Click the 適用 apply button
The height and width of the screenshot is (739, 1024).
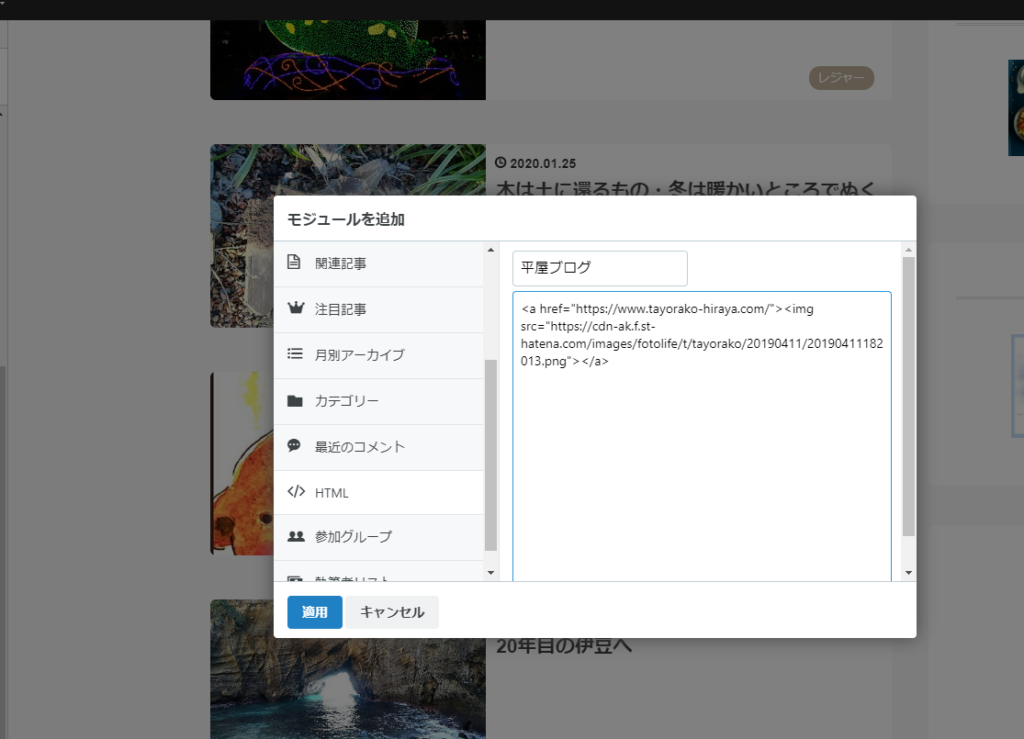click(x=315, y=612)
